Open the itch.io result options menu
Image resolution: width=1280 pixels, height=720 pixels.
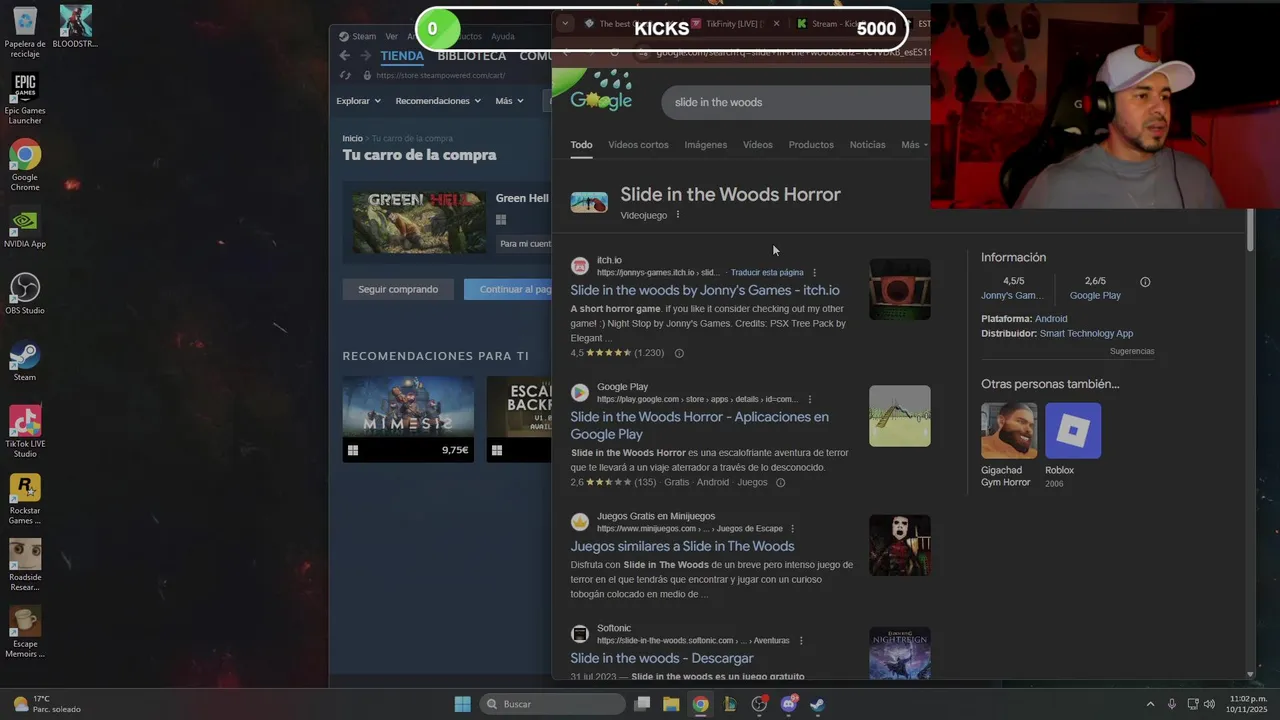point(814,272)
